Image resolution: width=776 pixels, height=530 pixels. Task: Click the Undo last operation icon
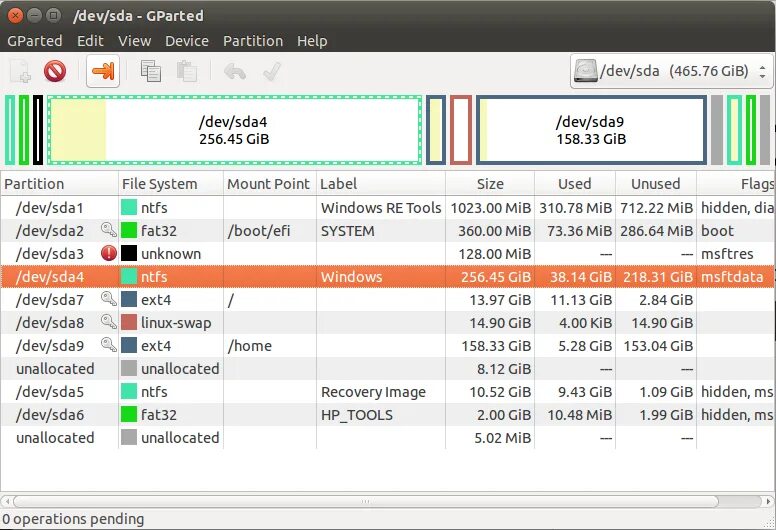[x=235, y=71]
